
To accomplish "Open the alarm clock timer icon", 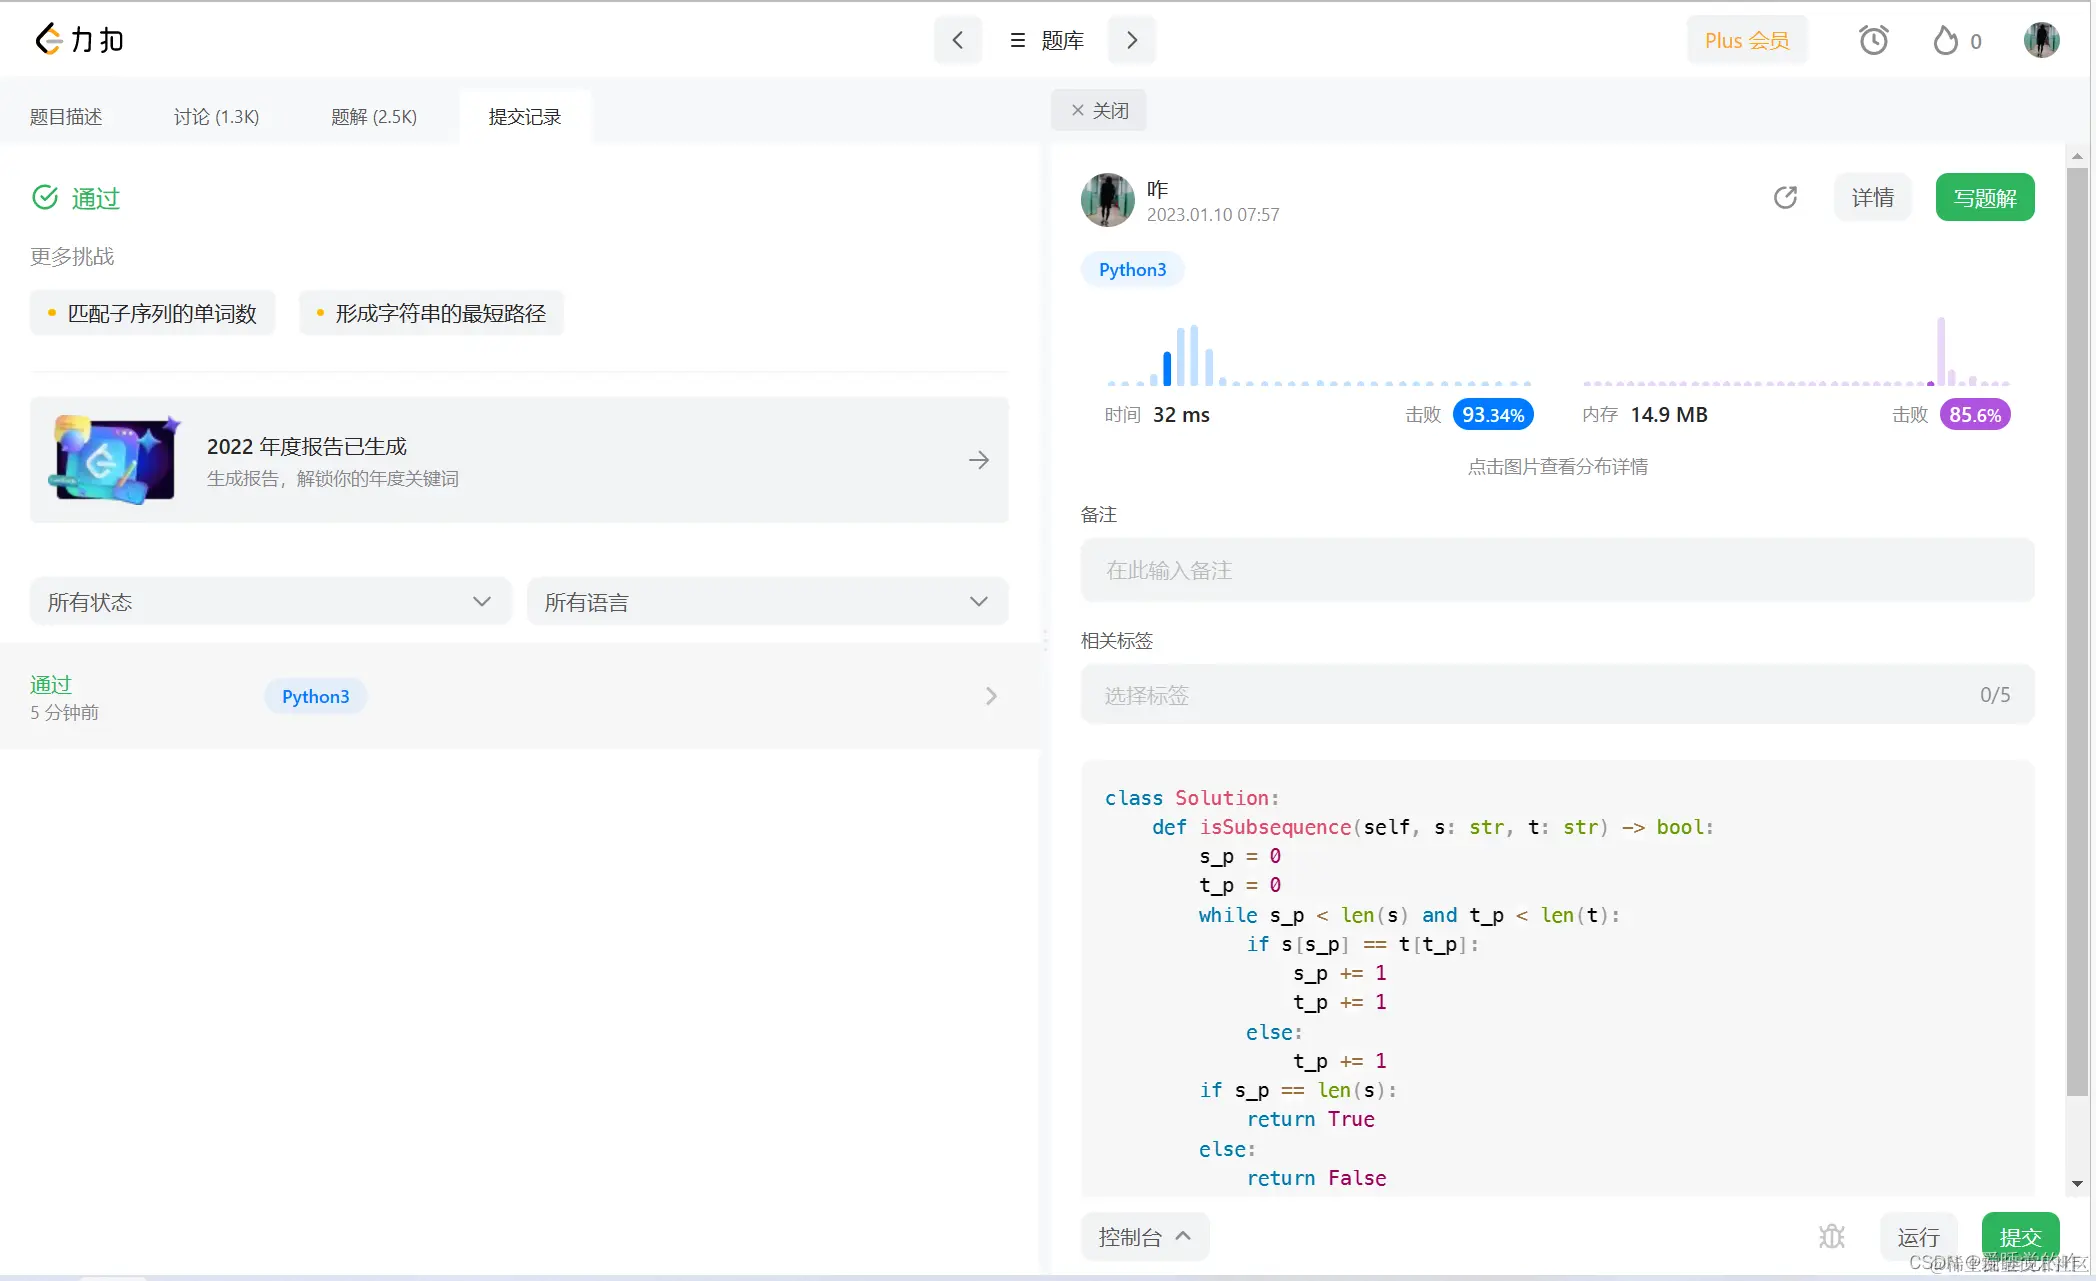I will (1873, 40).
